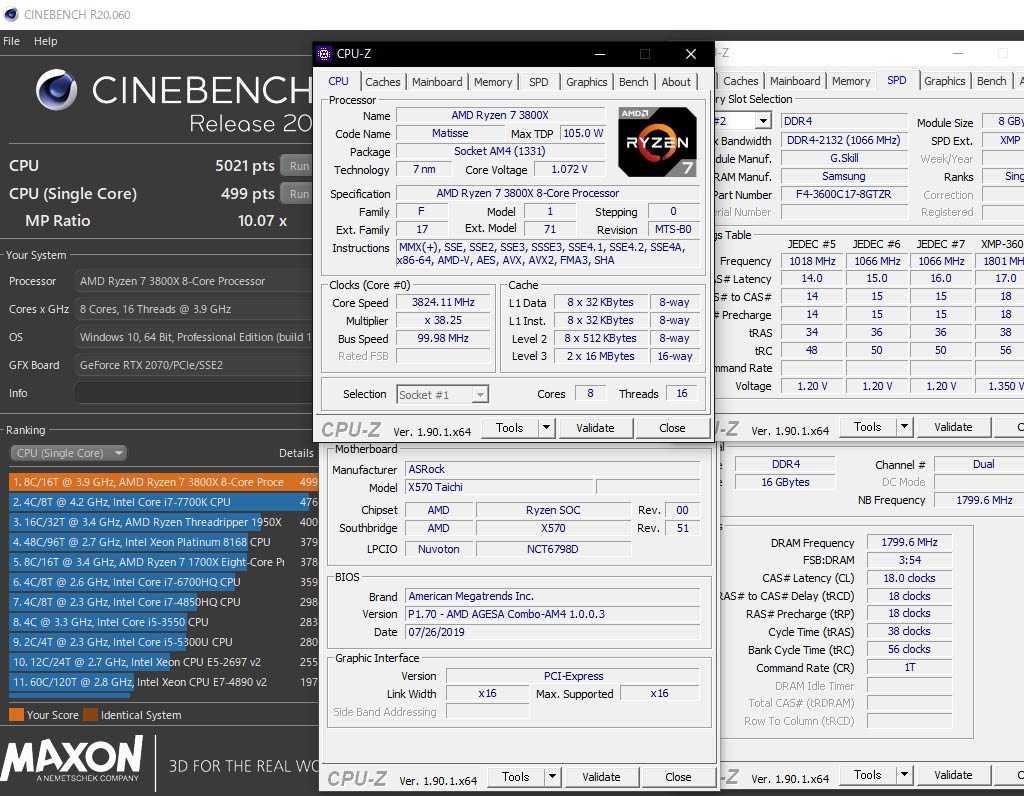Switch to the Mainboard tab
The image size is (1024, 796).
pyautogui.click(x=437, y=81)
